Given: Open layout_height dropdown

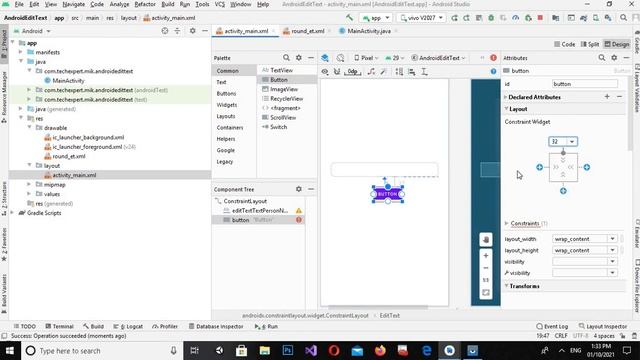Looking at the screenshot, I should [x=613, y=250].
